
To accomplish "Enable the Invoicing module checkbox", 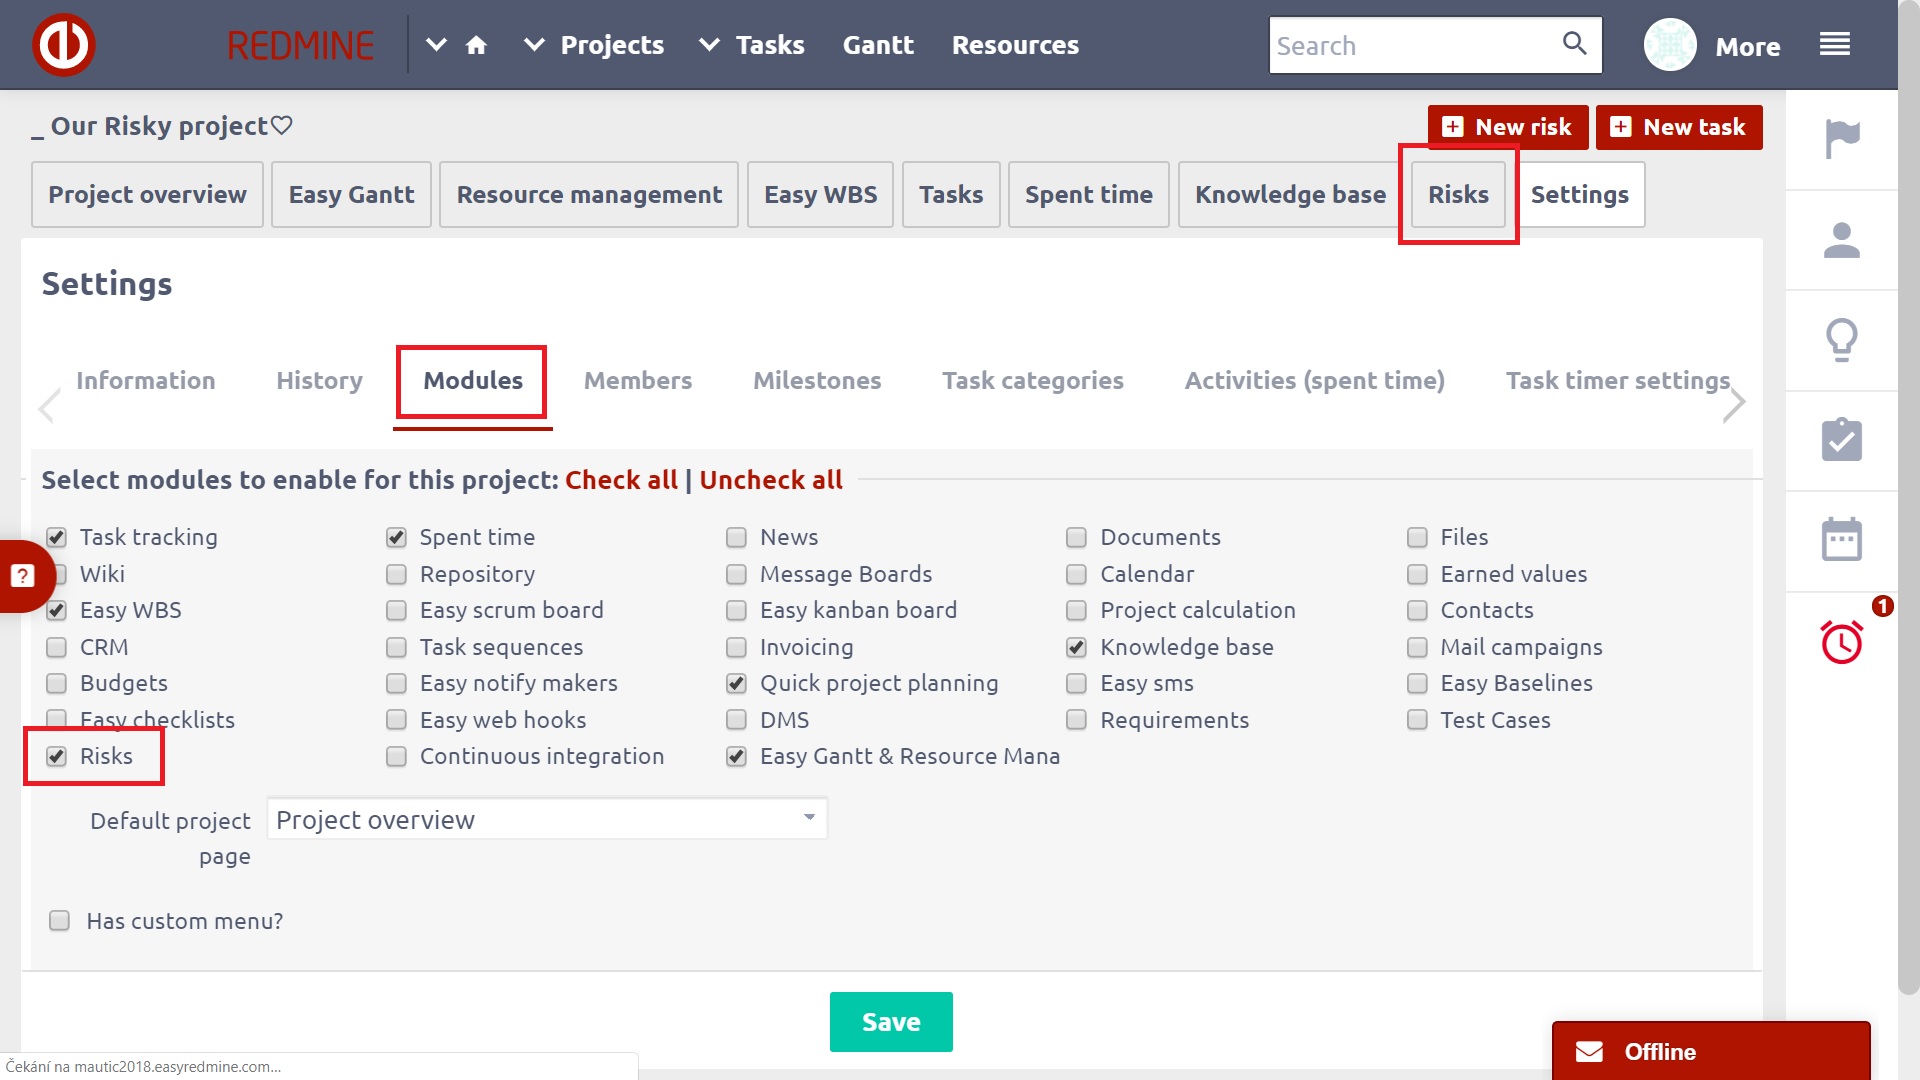I will (737, 648).
